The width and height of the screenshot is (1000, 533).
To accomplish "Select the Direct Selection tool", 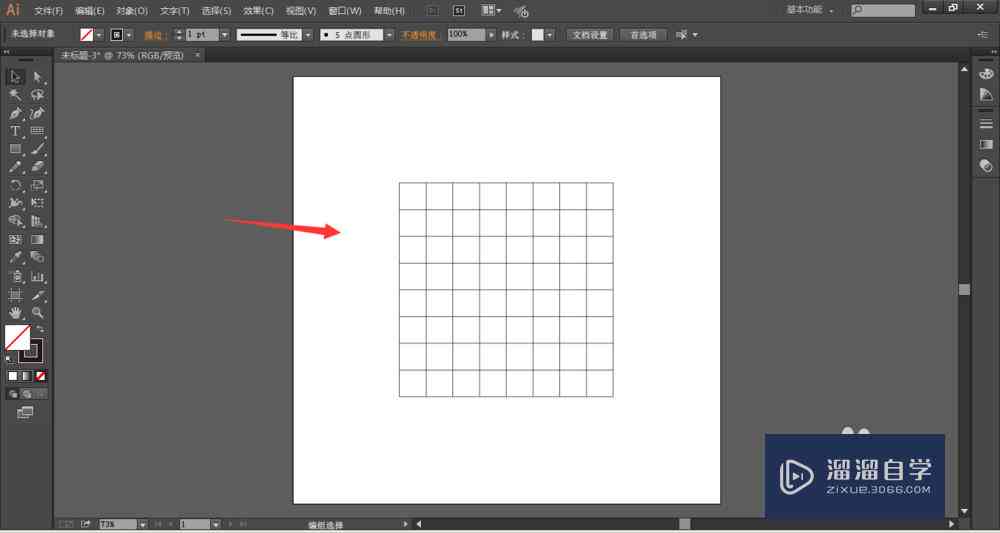I will (38, 77).
